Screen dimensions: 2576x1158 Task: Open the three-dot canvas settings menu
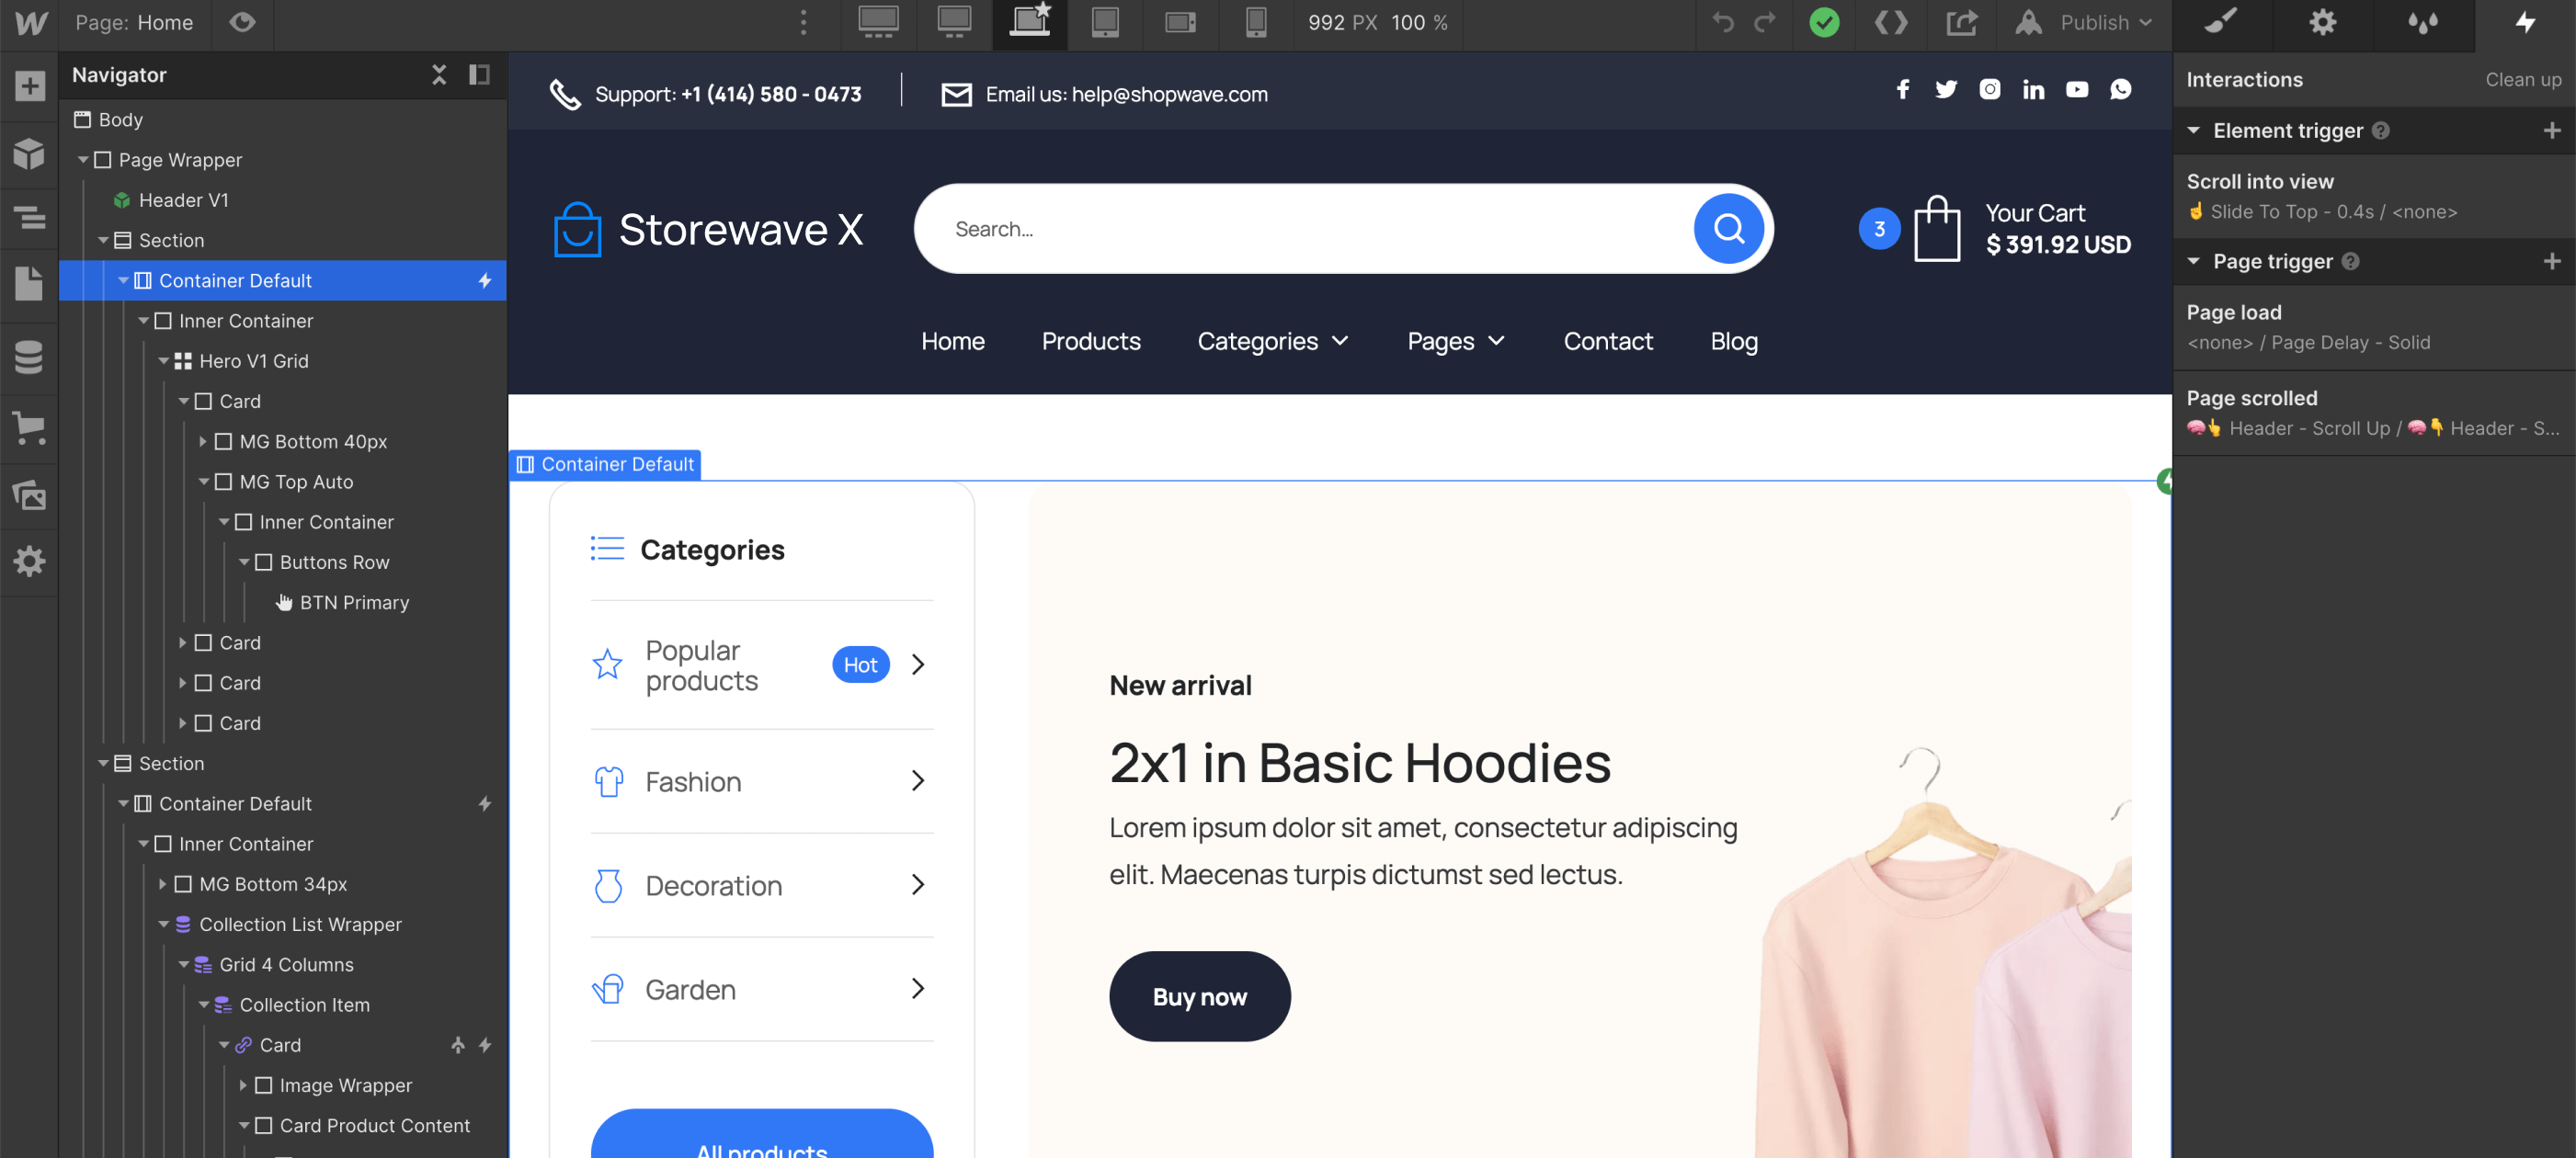pos(803,22)
